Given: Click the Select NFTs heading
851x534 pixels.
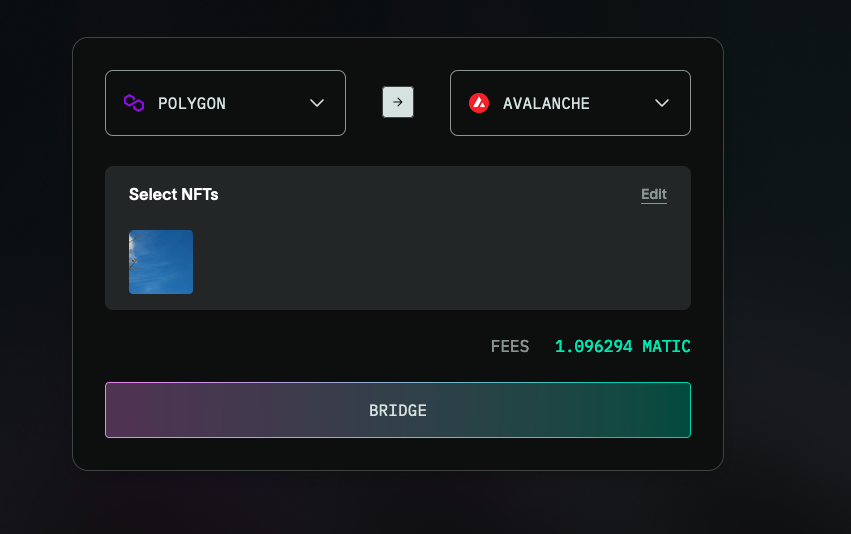Looking at the screenshot, I should (174, 194).
